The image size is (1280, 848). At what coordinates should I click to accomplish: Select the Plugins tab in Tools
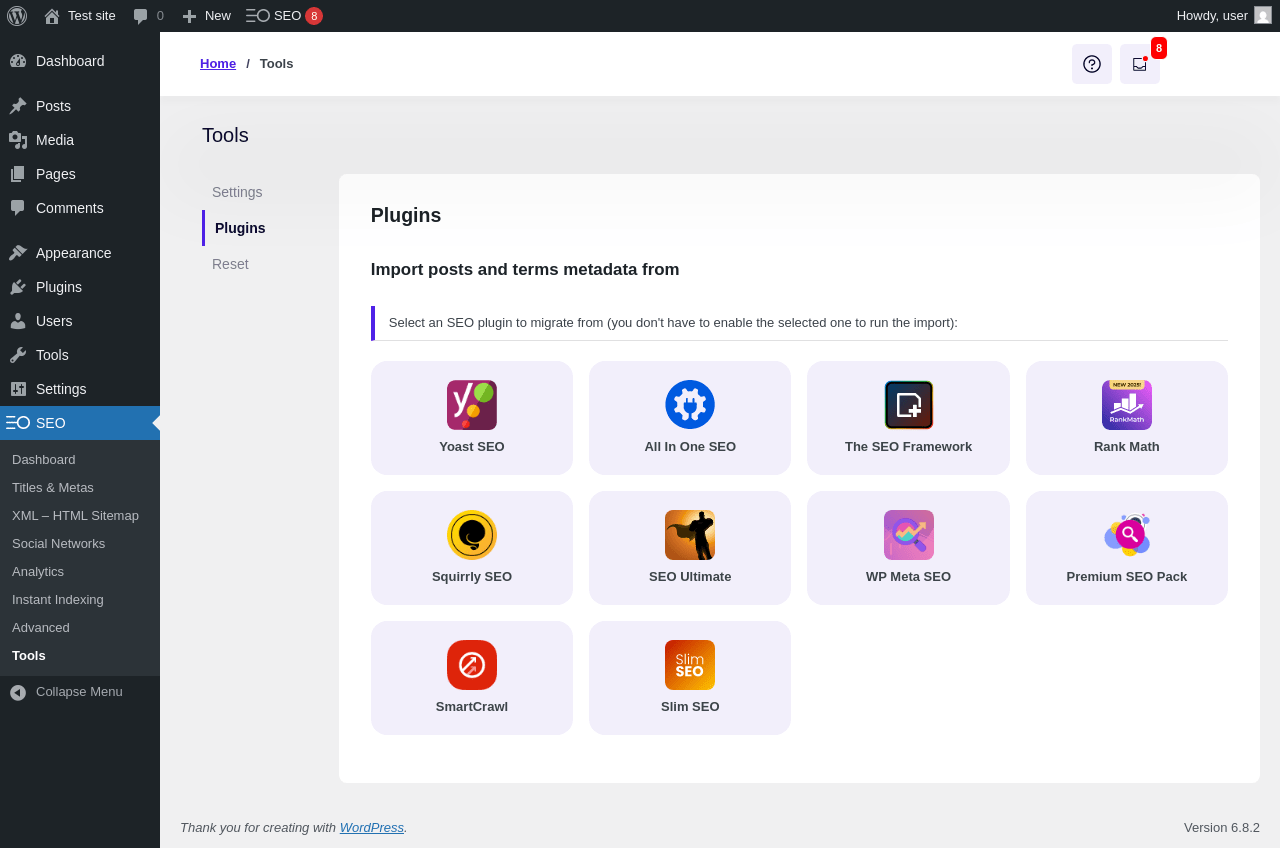[x=240, y=228]
